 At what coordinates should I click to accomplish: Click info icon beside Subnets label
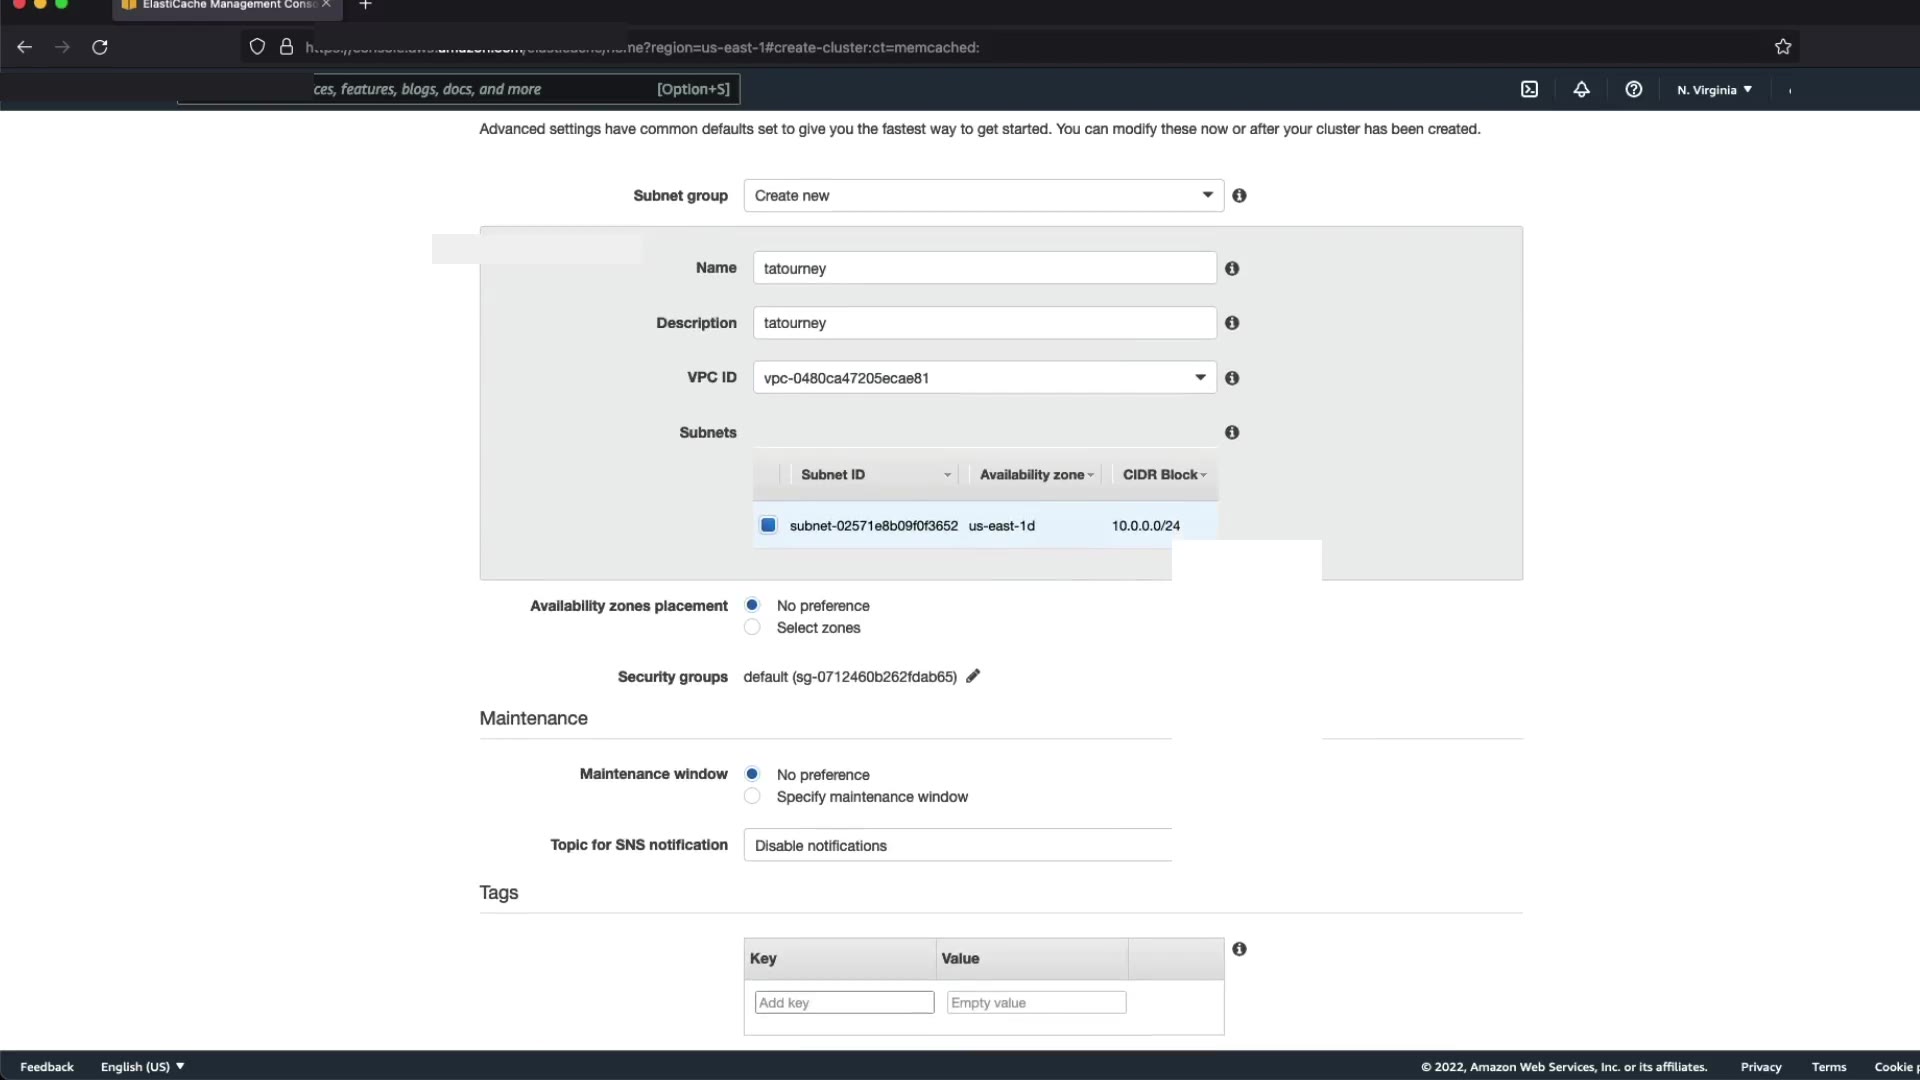[x=1232, y=432]
